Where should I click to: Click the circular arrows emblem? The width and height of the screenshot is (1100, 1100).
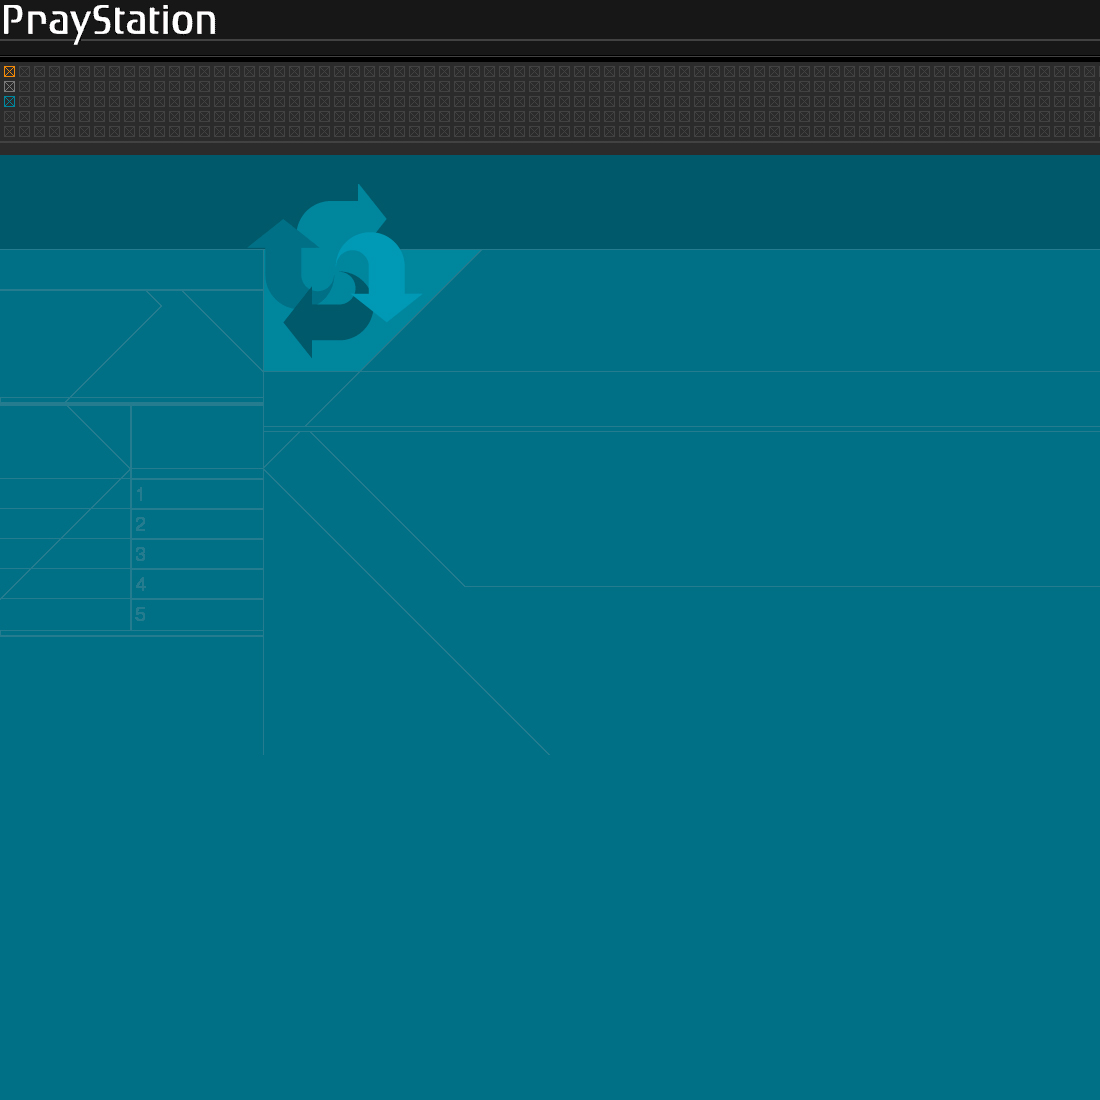(335, 271)
